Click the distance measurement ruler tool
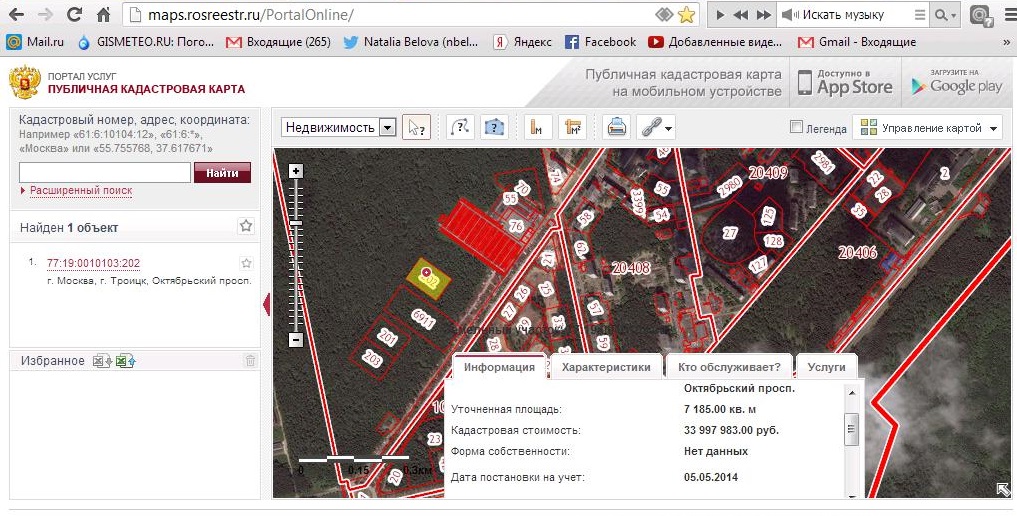 click(x=537, y=128)
